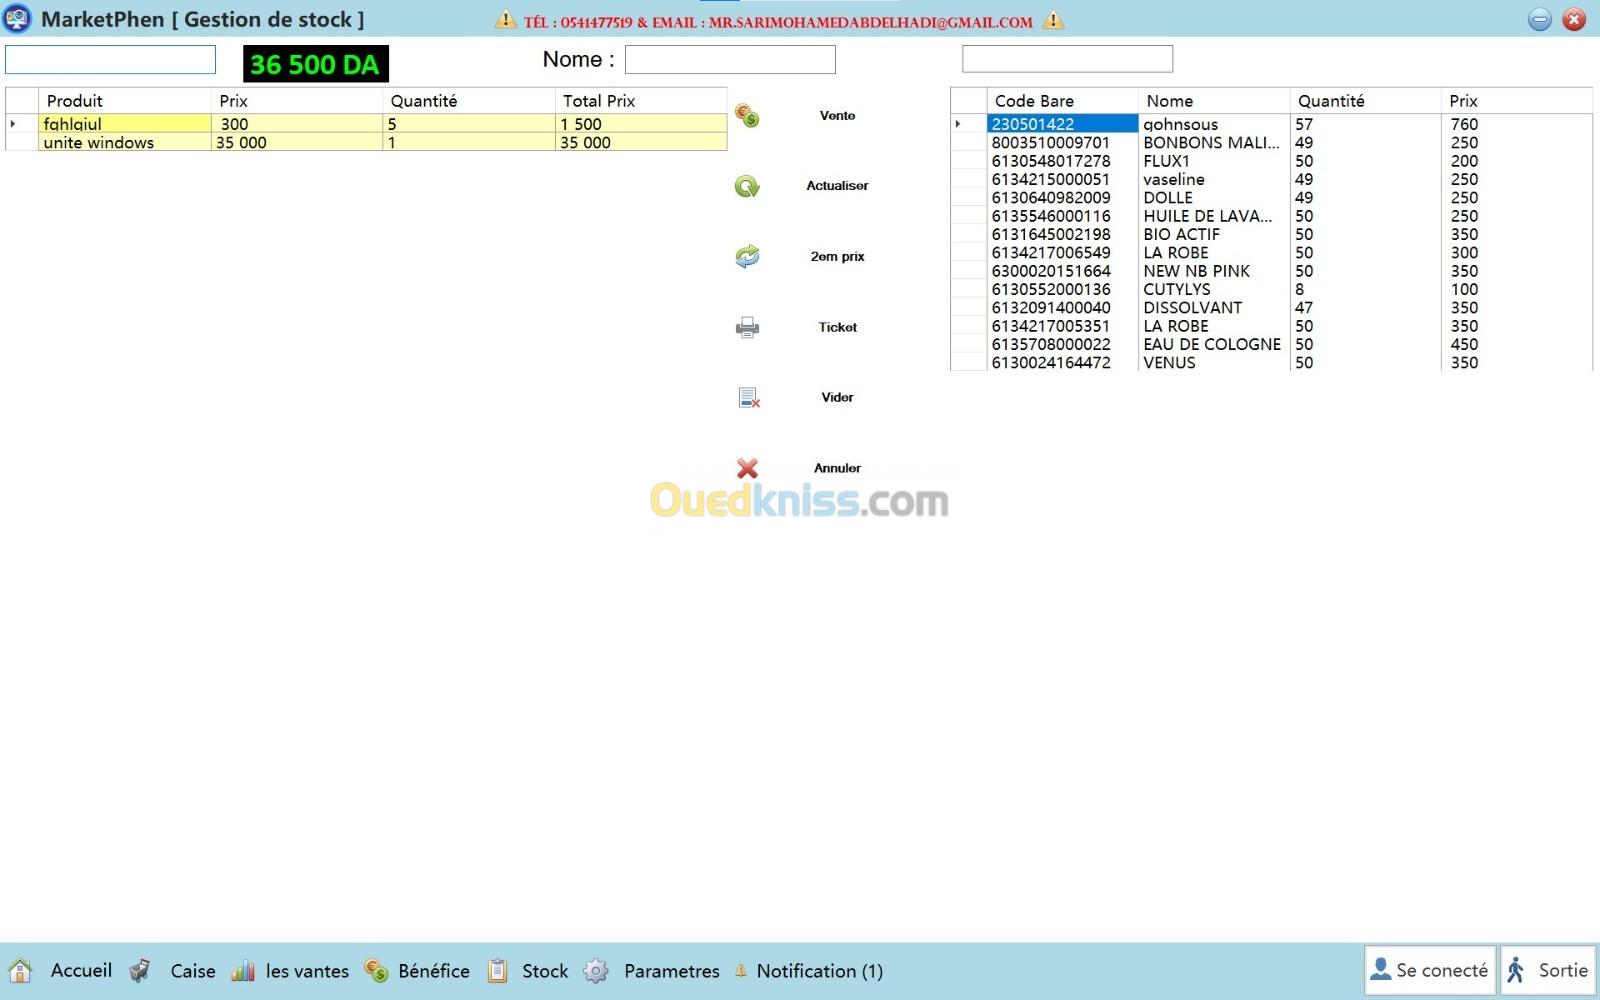Click the MarketPhen app logo icon
The image size is (1600, 1000).
tap(17, 19)
